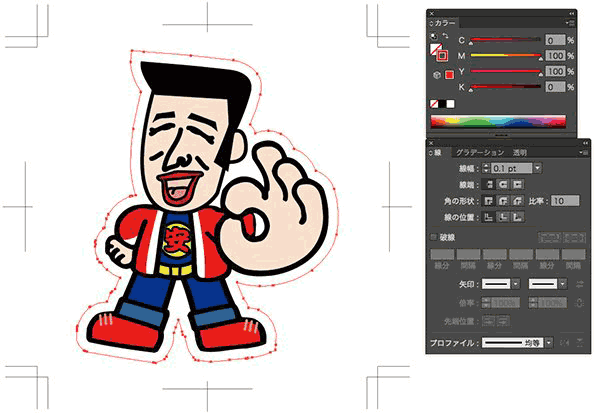This screenshot has height=413, width=600.
Task: Select the miter join corner shape icon
Action: click(489, 201)
